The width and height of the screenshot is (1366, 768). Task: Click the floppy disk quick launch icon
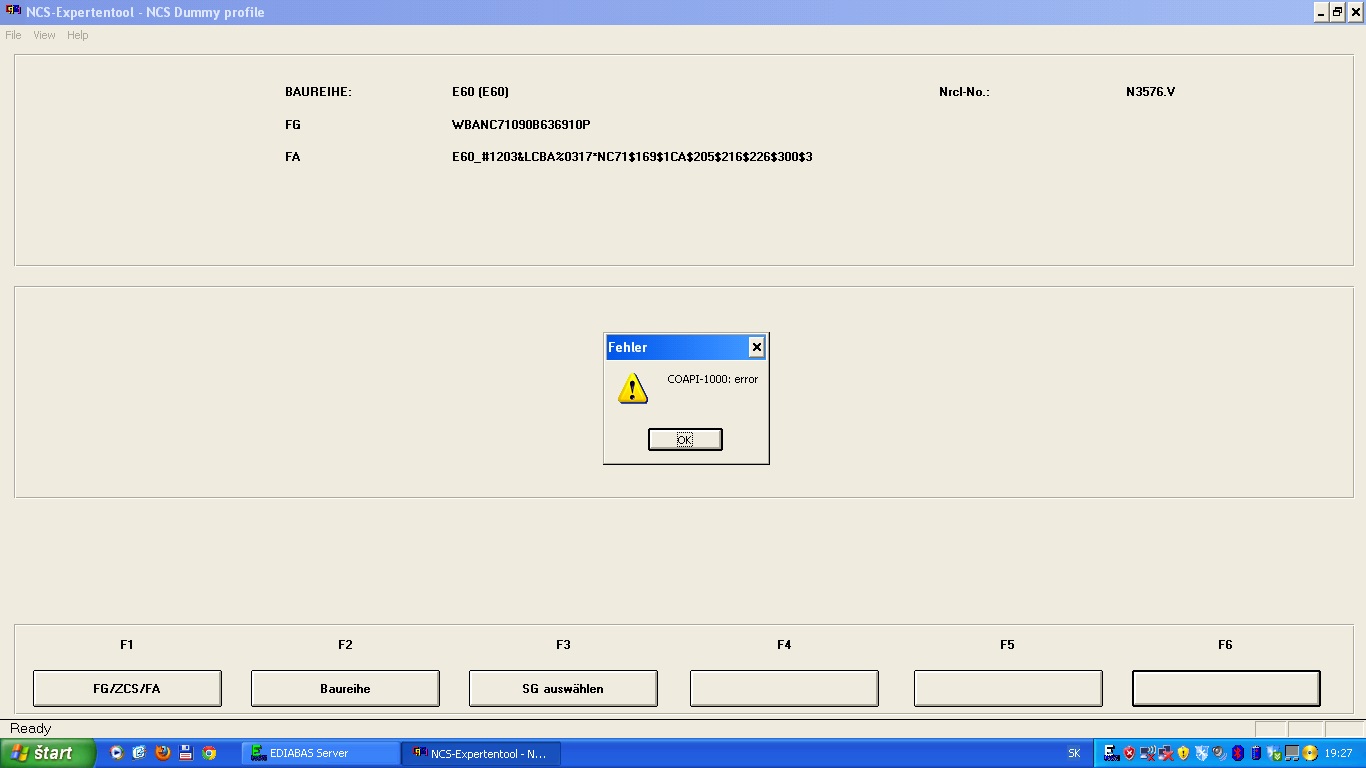coord(186,753)
